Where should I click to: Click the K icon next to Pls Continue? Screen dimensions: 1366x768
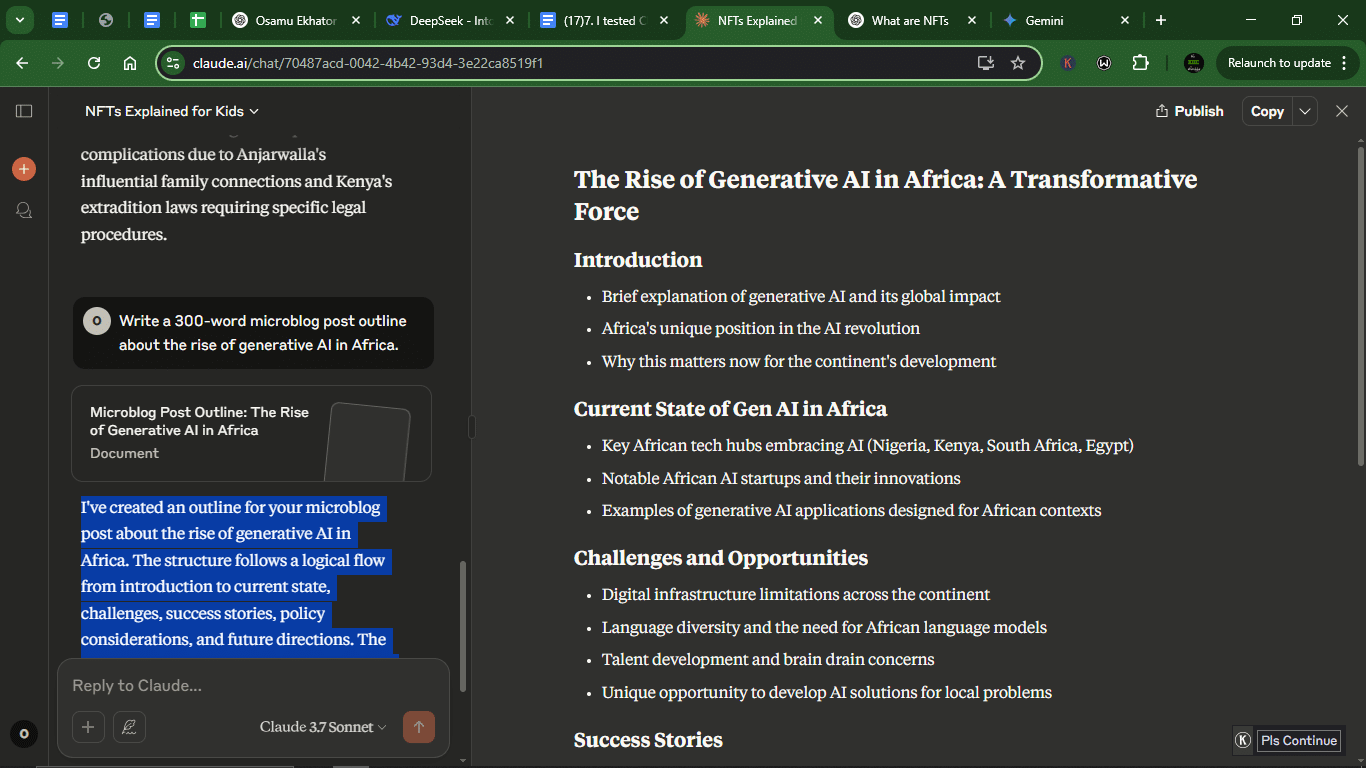[x=1243, y=740]
